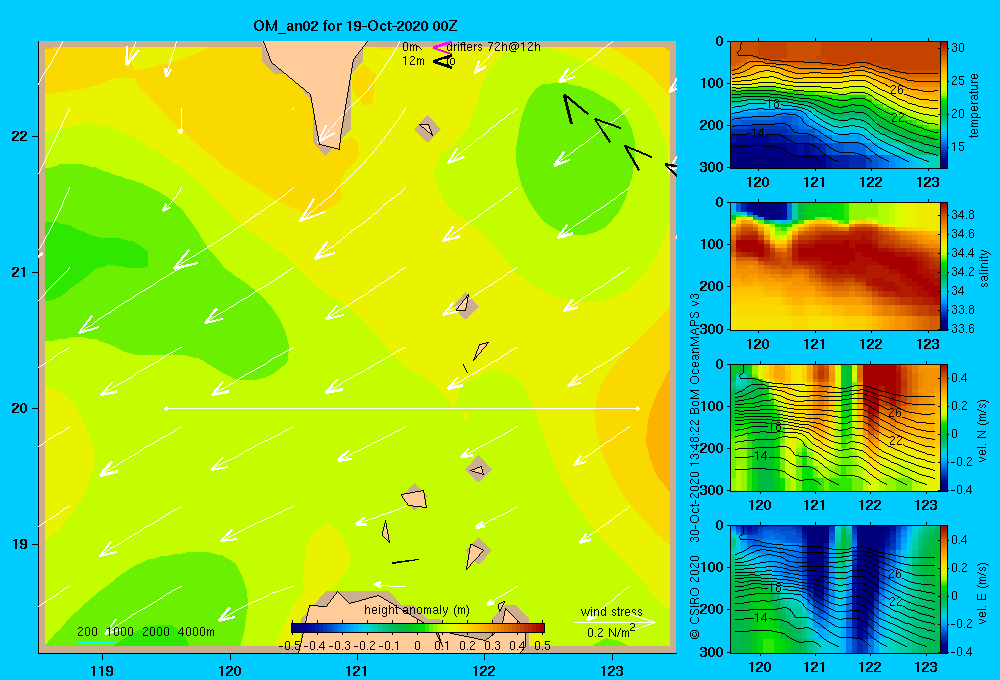The width and height of the screenshot is (1000, 680).
Task: Select the topmost black drifter track arrow on map
Action: point(575,107)
